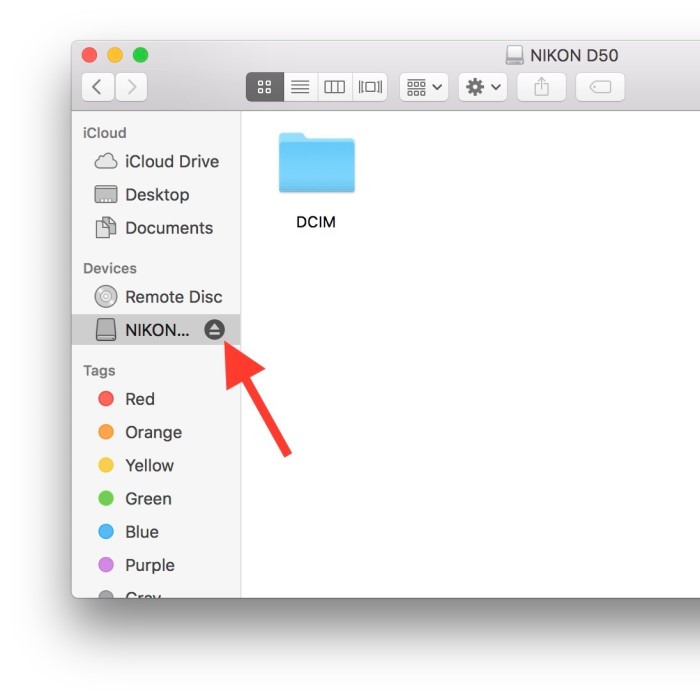Open iCloud Drive in sidebar
This screenshot has width=700, height=700.
coord(156,162)
